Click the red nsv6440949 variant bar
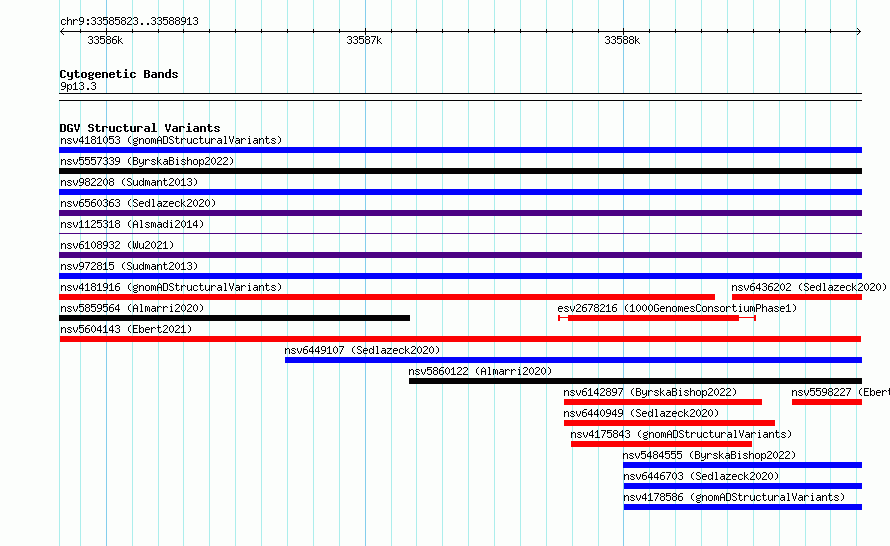Image resolution: width=890 pixels, height=546 pixels. click(669, 423)
